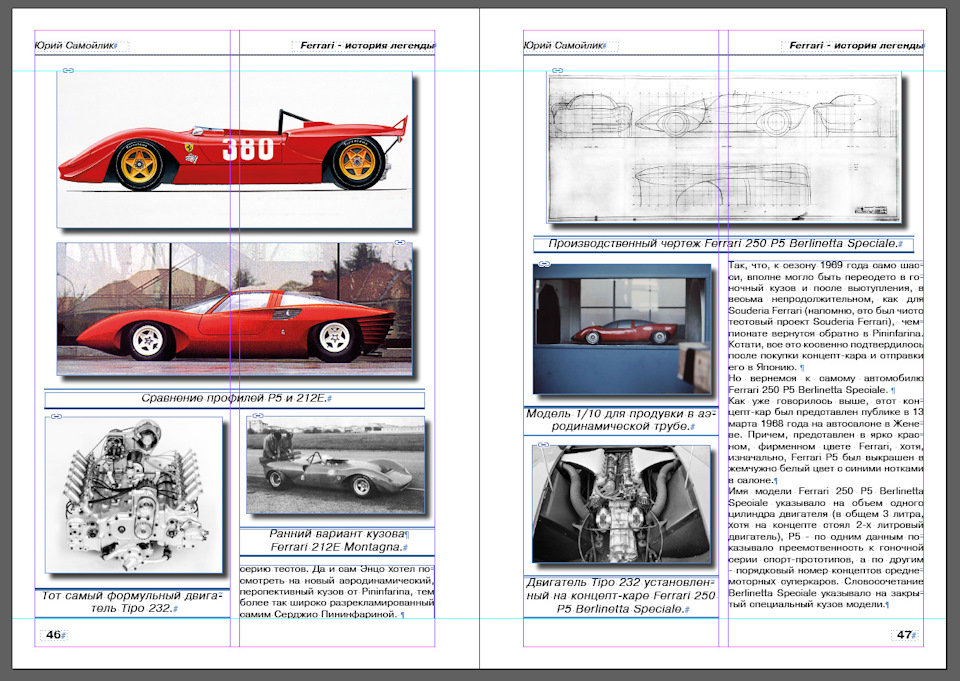Select the engine bay photo on page 47

point(621,504)
